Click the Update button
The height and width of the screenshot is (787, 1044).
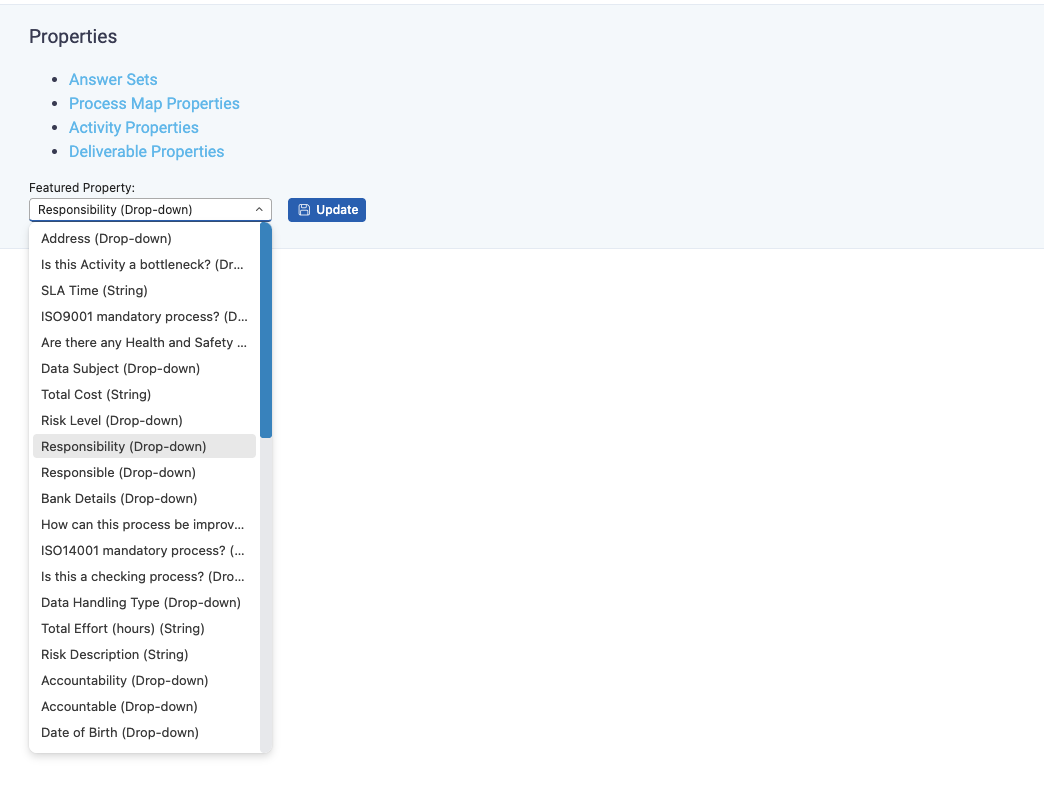tap(327, 210)
